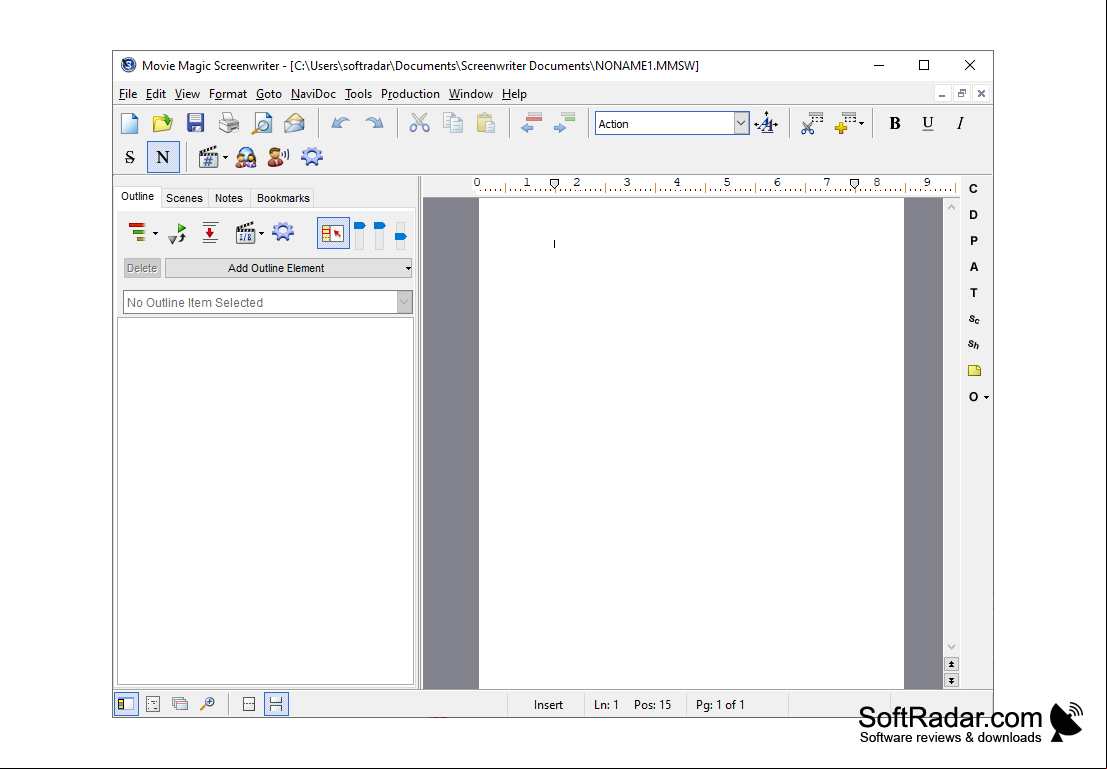Expand the I/E clapperboard dropdown in Outline panel

(x=261, y=234)
